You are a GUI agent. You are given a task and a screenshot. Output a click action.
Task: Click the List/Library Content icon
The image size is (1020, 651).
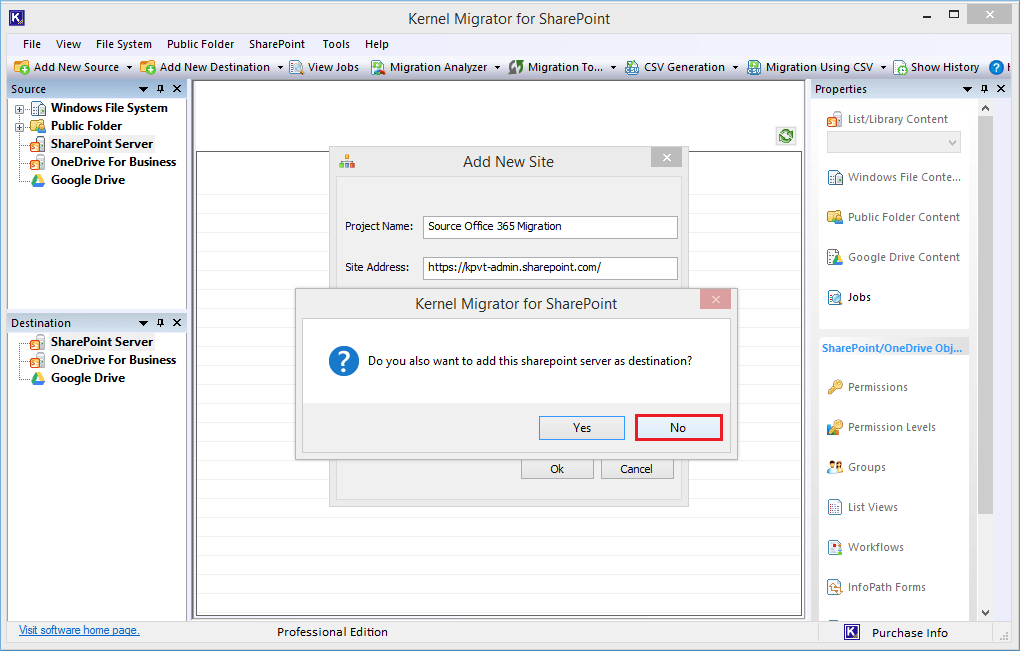coord(835,120)
